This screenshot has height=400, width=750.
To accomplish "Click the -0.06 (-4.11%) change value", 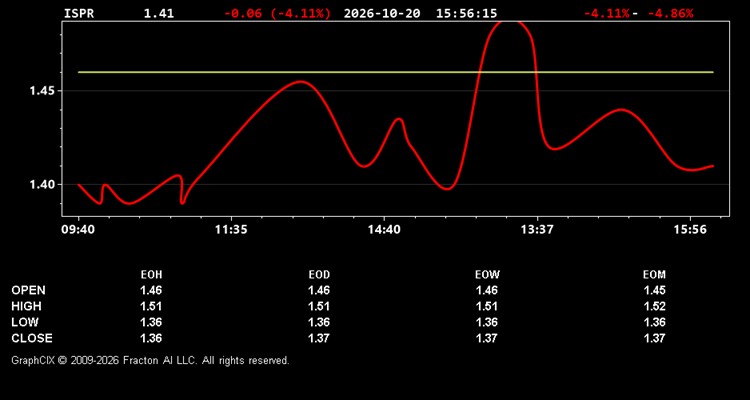I will tap(277, 13).
